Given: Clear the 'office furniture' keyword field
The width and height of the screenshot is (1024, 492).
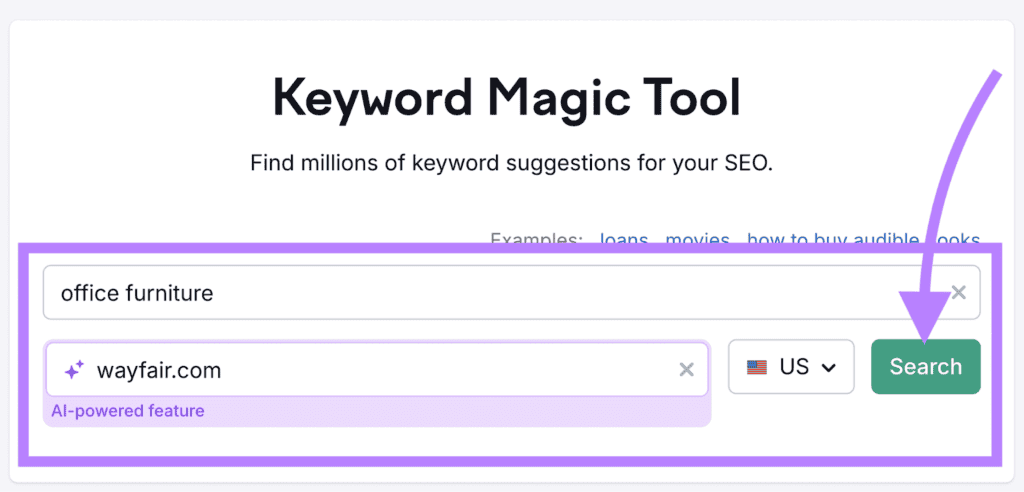Looking at the screenshot, I should [x=958, y=293].
